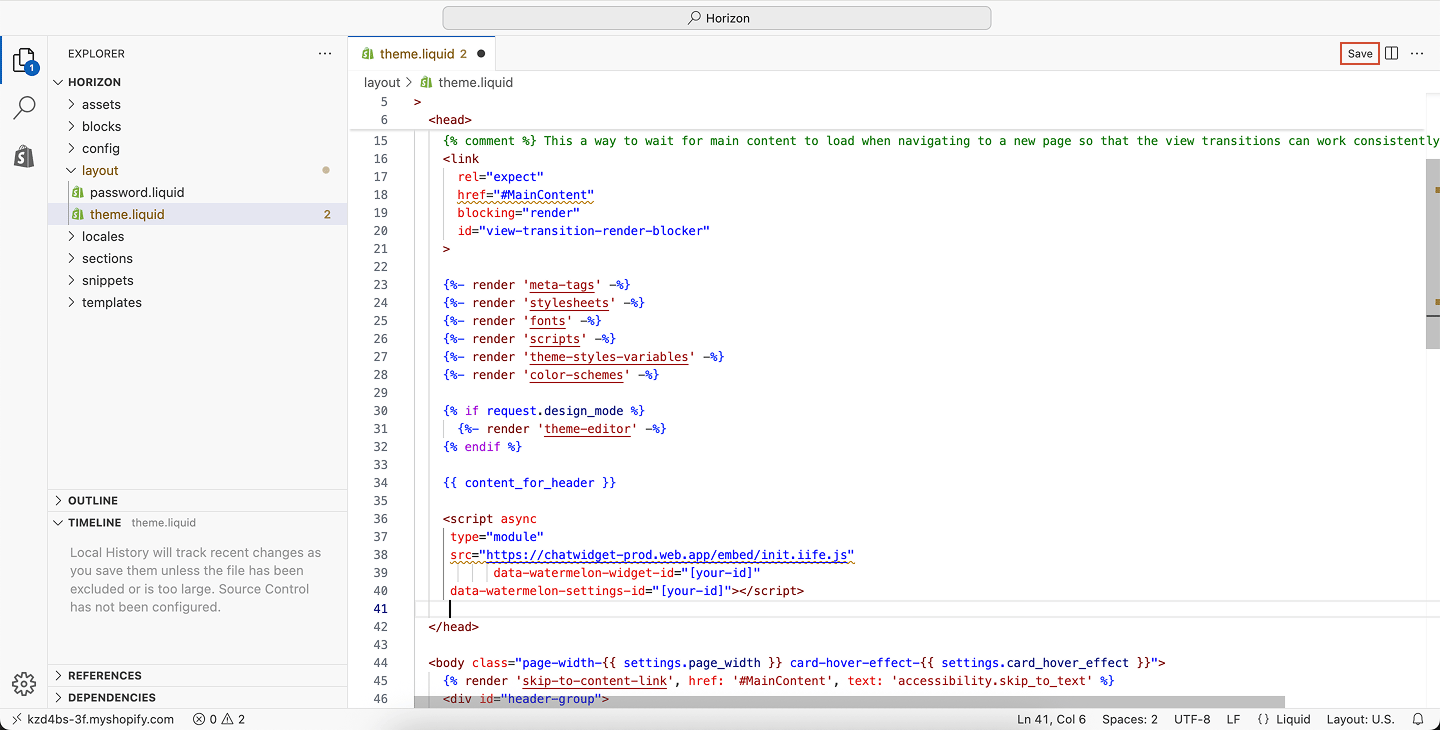Click the split editor icon
The height and width of the screenshot is (730, 1440).
[1391, 54]
